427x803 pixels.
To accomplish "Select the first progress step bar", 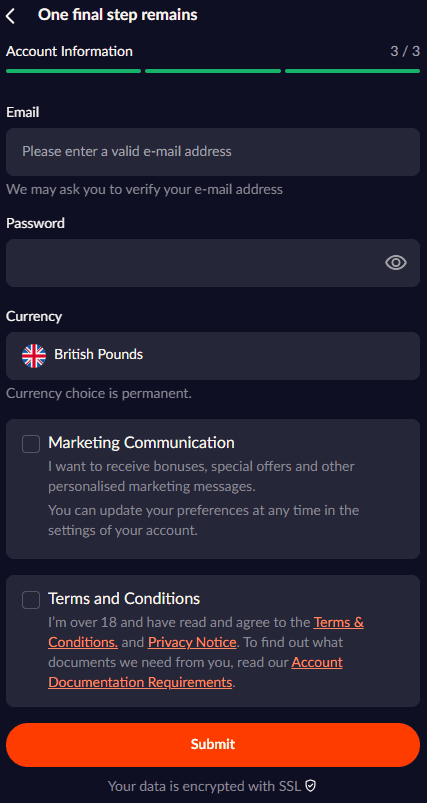I will point(73,71).
